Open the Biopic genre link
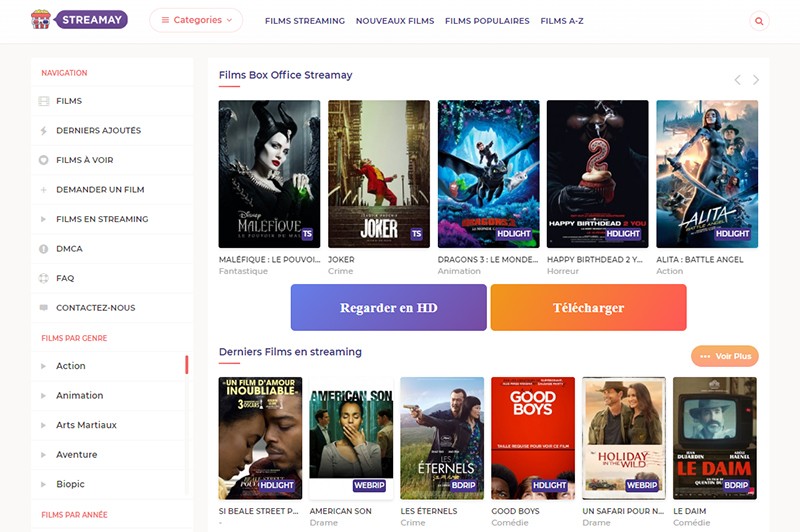The width and height of the screenshot is (800, 532). coord(70,485)
